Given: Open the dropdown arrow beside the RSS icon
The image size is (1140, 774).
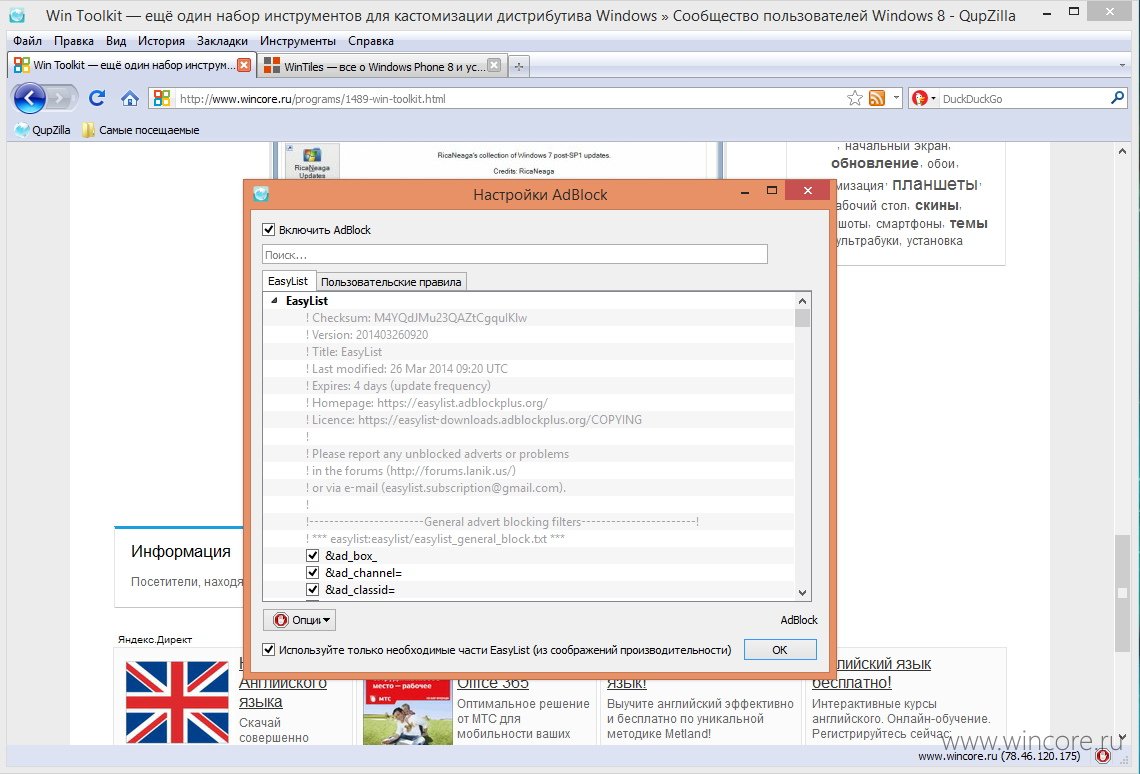Looking at the screenshot, I should click(x=896, y=97).
